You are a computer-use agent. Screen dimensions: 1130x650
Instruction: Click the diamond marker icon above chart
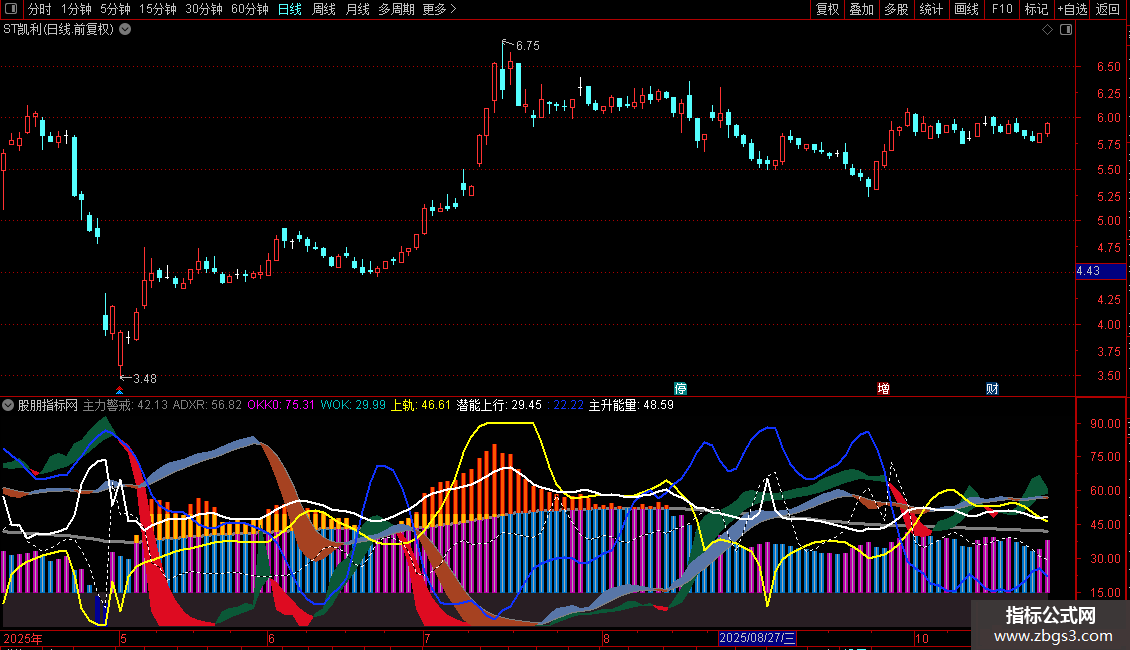1047,30
